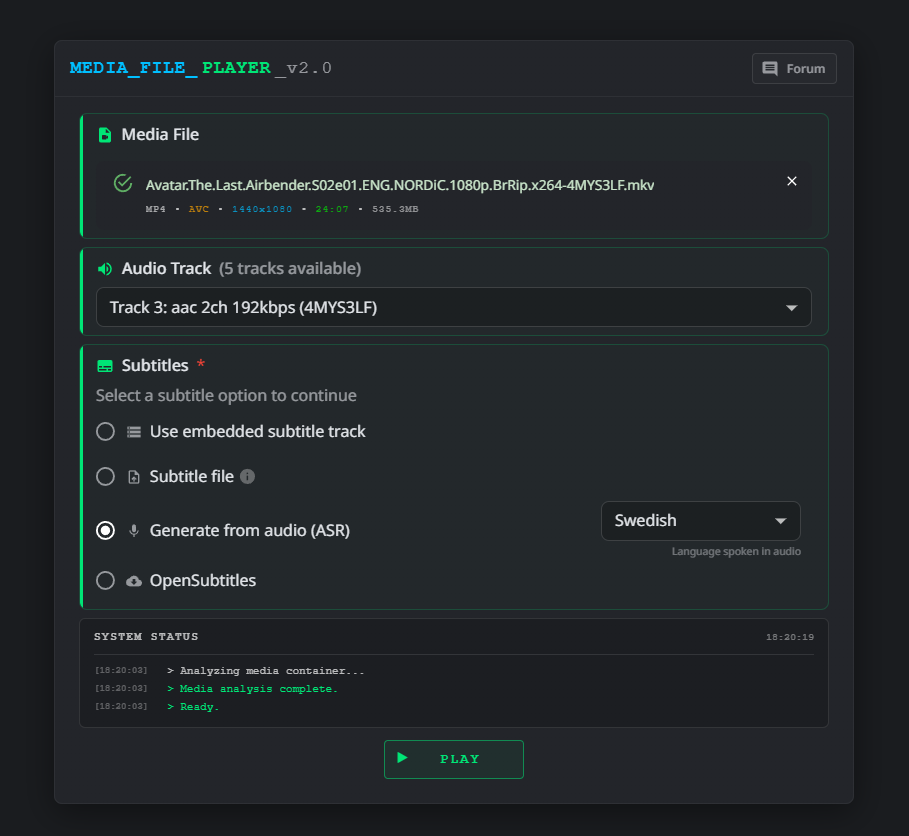This screenshot has width=909, height=836.
Task: Click the Forum chat bubble icon
Action: [769, 68]
